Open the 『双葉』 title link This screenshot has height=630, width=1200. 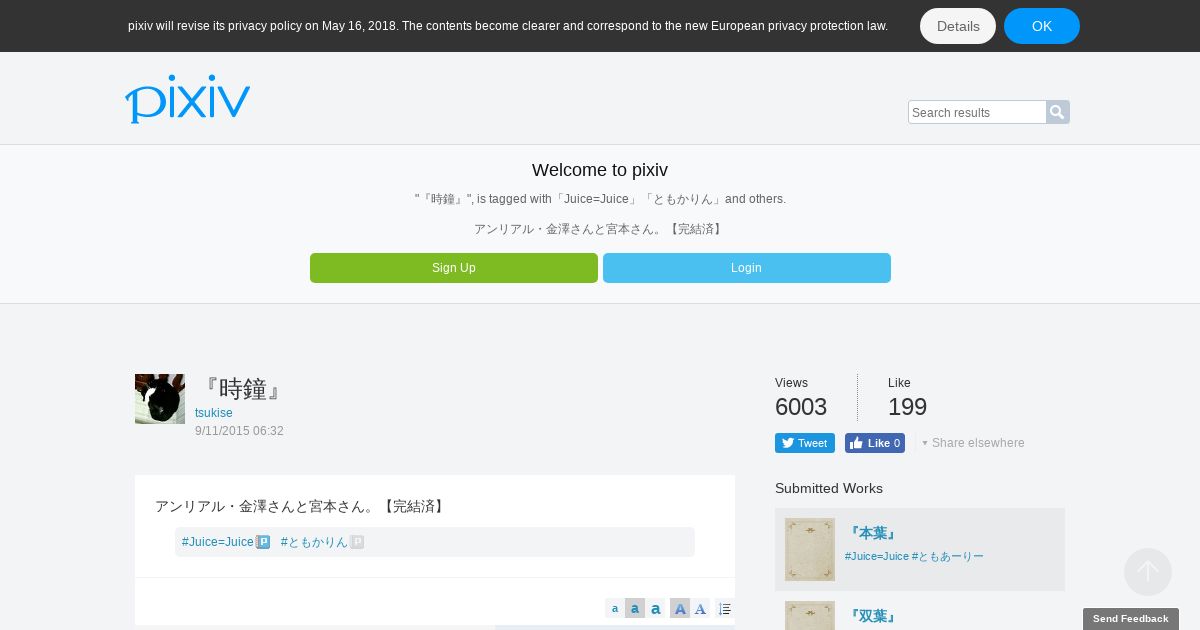[872, 617]
